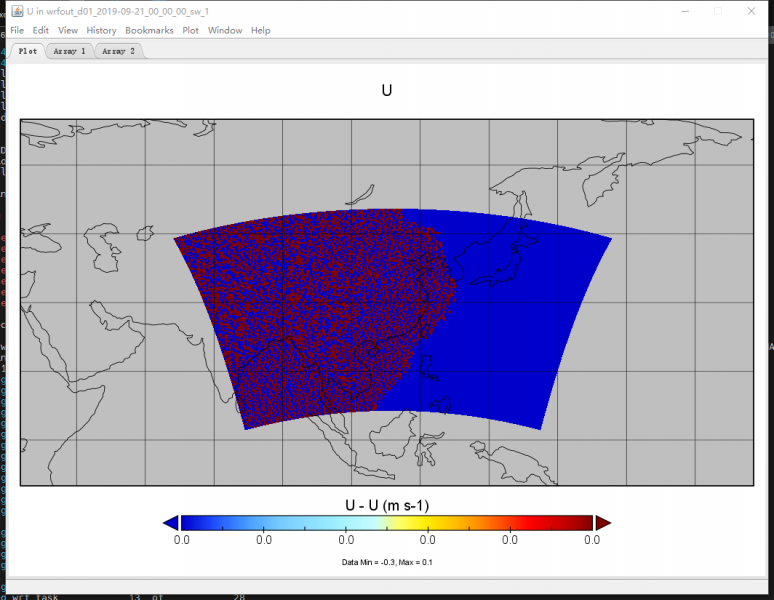
Task: Minimize the Panoply plot window
Action: [686, 11]
